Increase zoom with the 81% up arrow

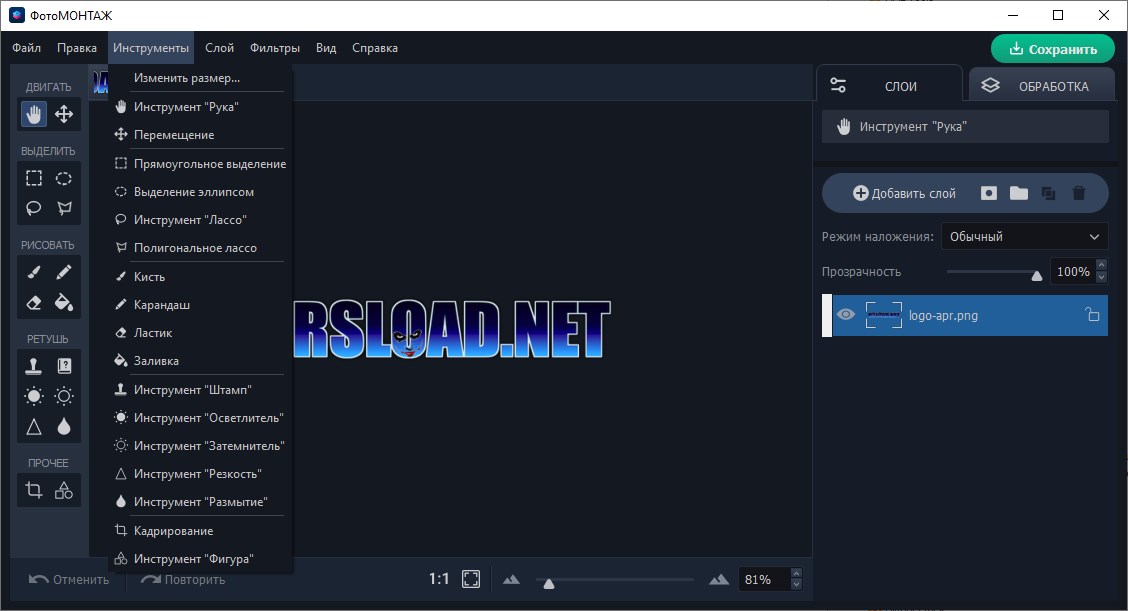coord(796,574)
